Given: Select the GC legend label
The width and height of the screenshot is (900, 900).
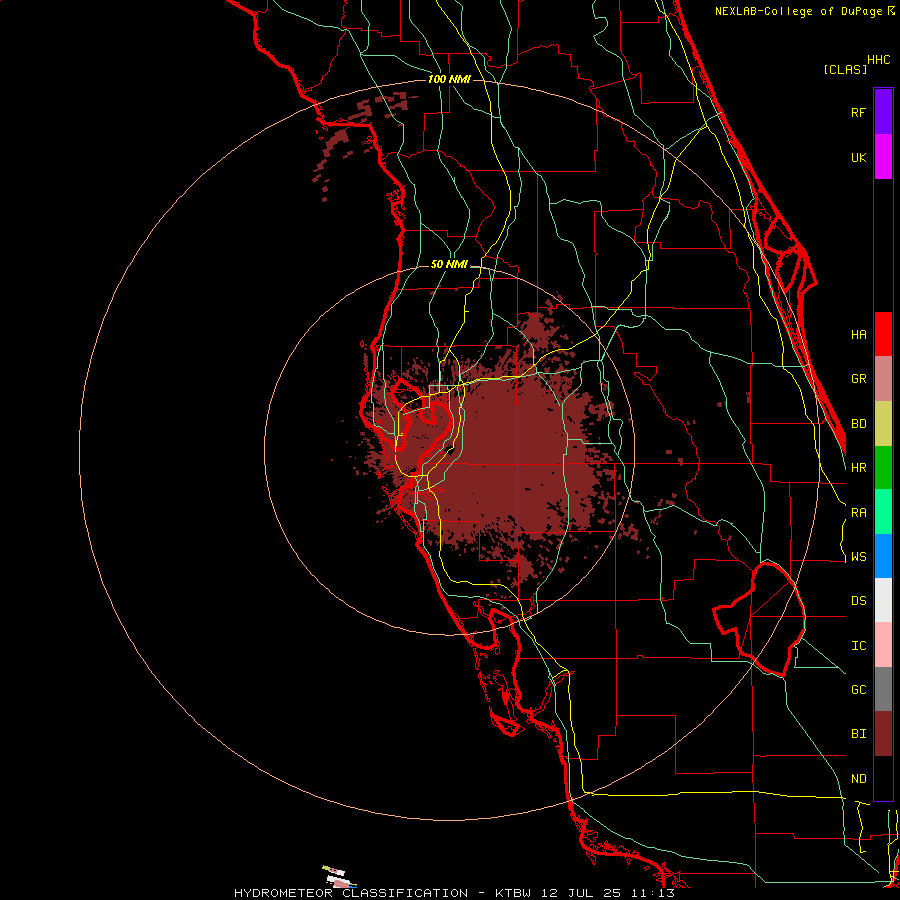Looking at the screenshot, I should (858, 690).
